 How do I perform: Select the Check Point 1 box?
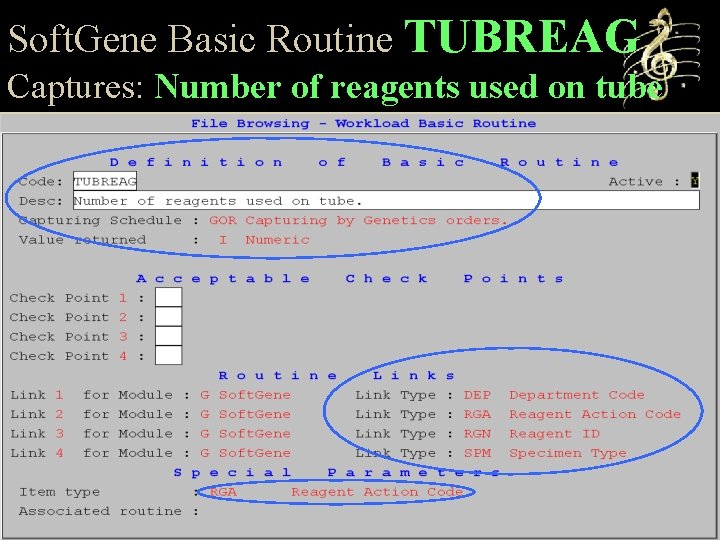[169, 297]
